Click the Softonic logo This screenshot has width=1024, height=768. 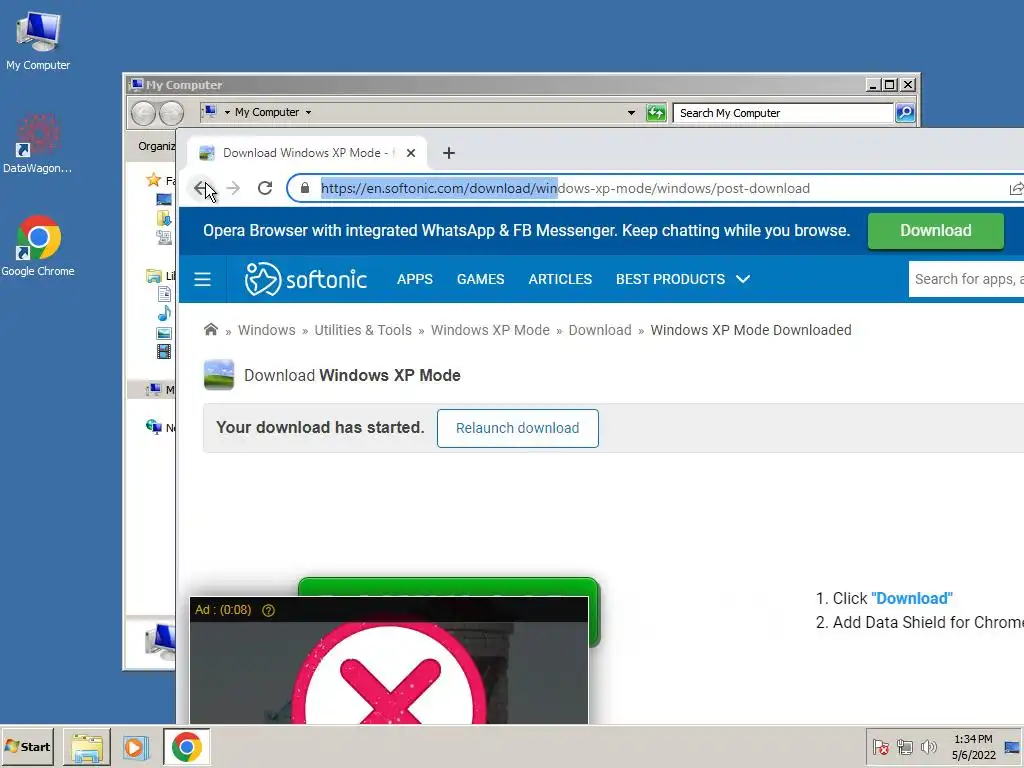click(306, 280)
